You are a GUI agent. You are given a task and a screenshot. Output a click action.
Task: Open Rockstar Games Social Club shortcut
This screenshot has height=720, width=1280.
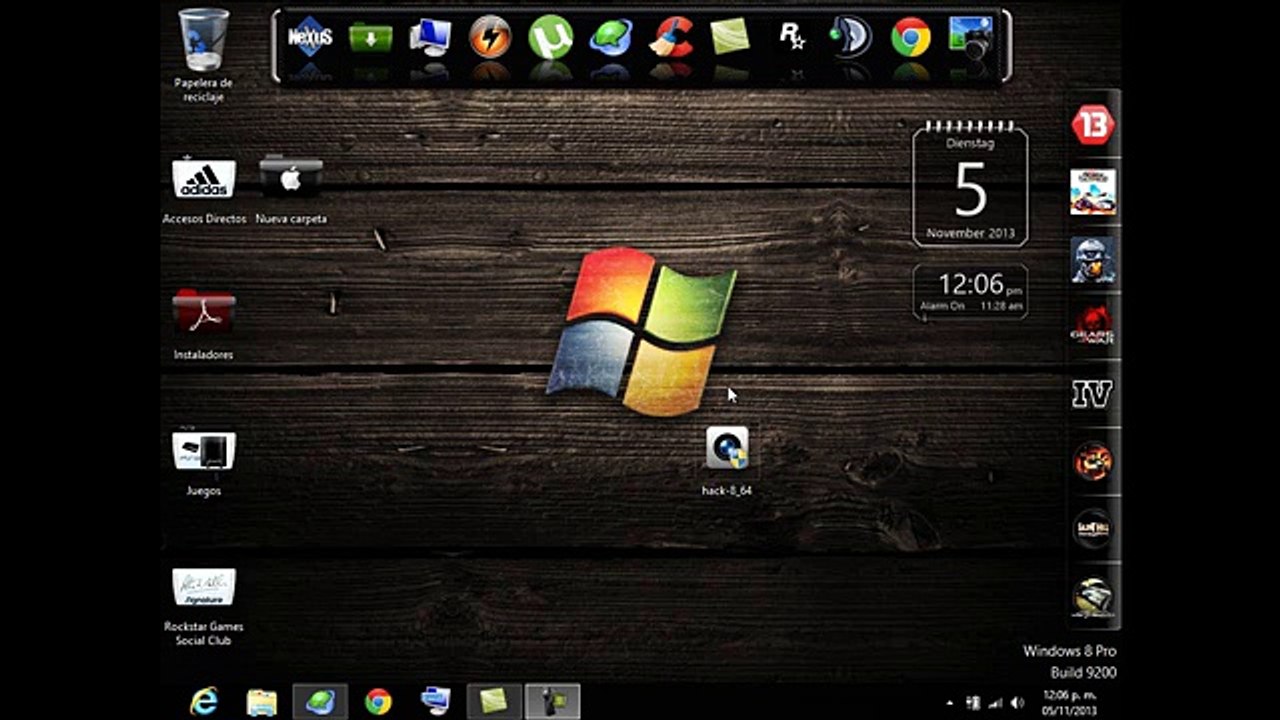click(204, 605)
